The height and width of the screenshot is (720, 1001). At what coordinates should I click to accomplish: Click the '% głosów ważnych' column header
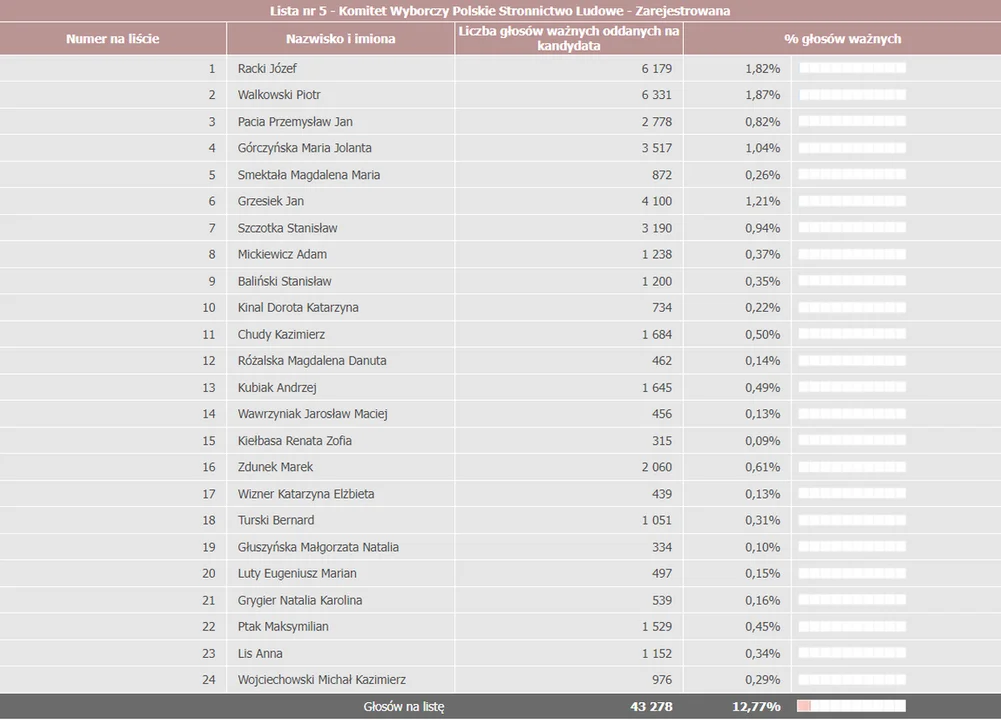tap(842, 39)
